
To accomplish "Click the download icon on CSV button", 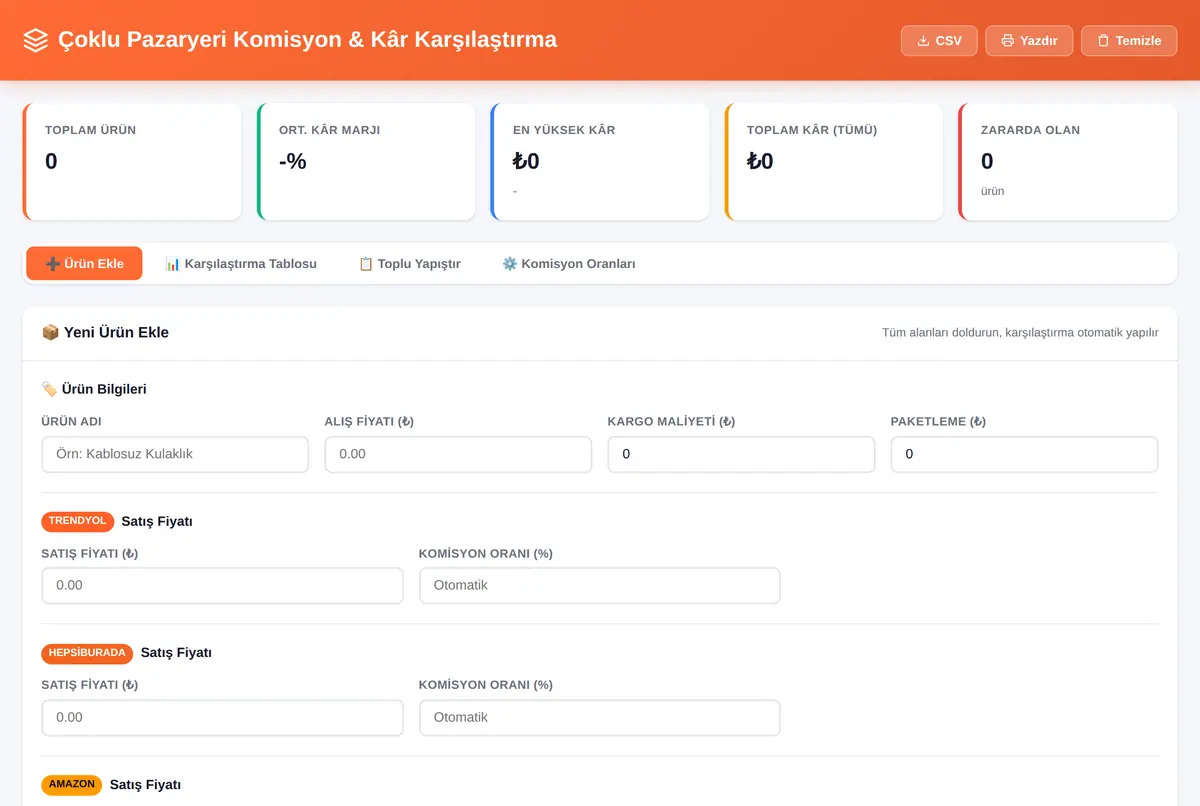I will pos(922,41).
